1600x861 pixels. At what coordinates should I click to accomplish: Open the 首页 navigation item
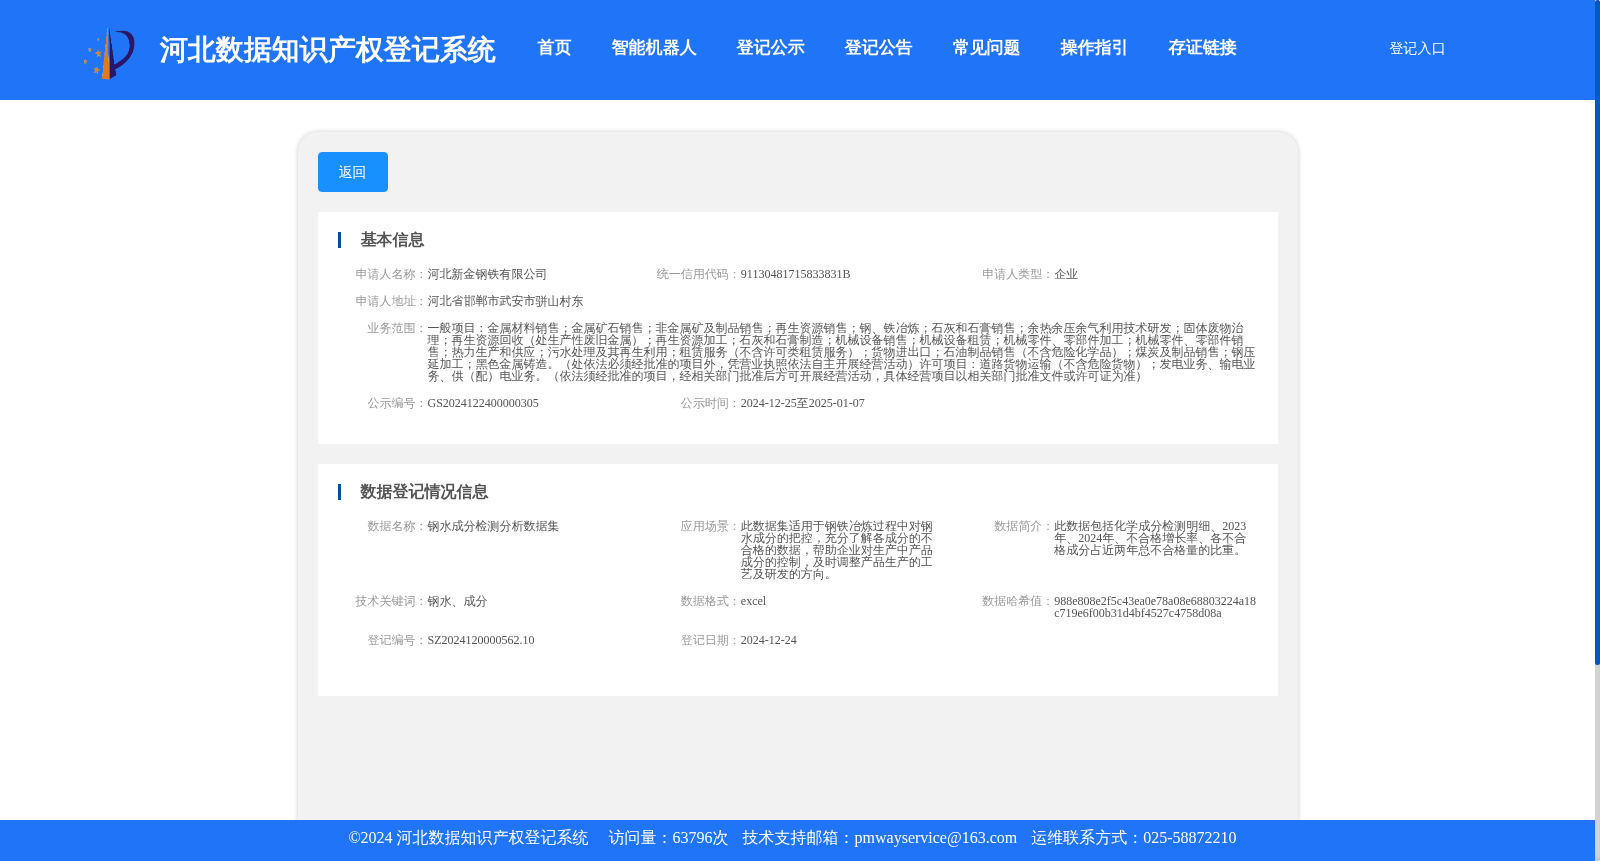tap(554, 48)
